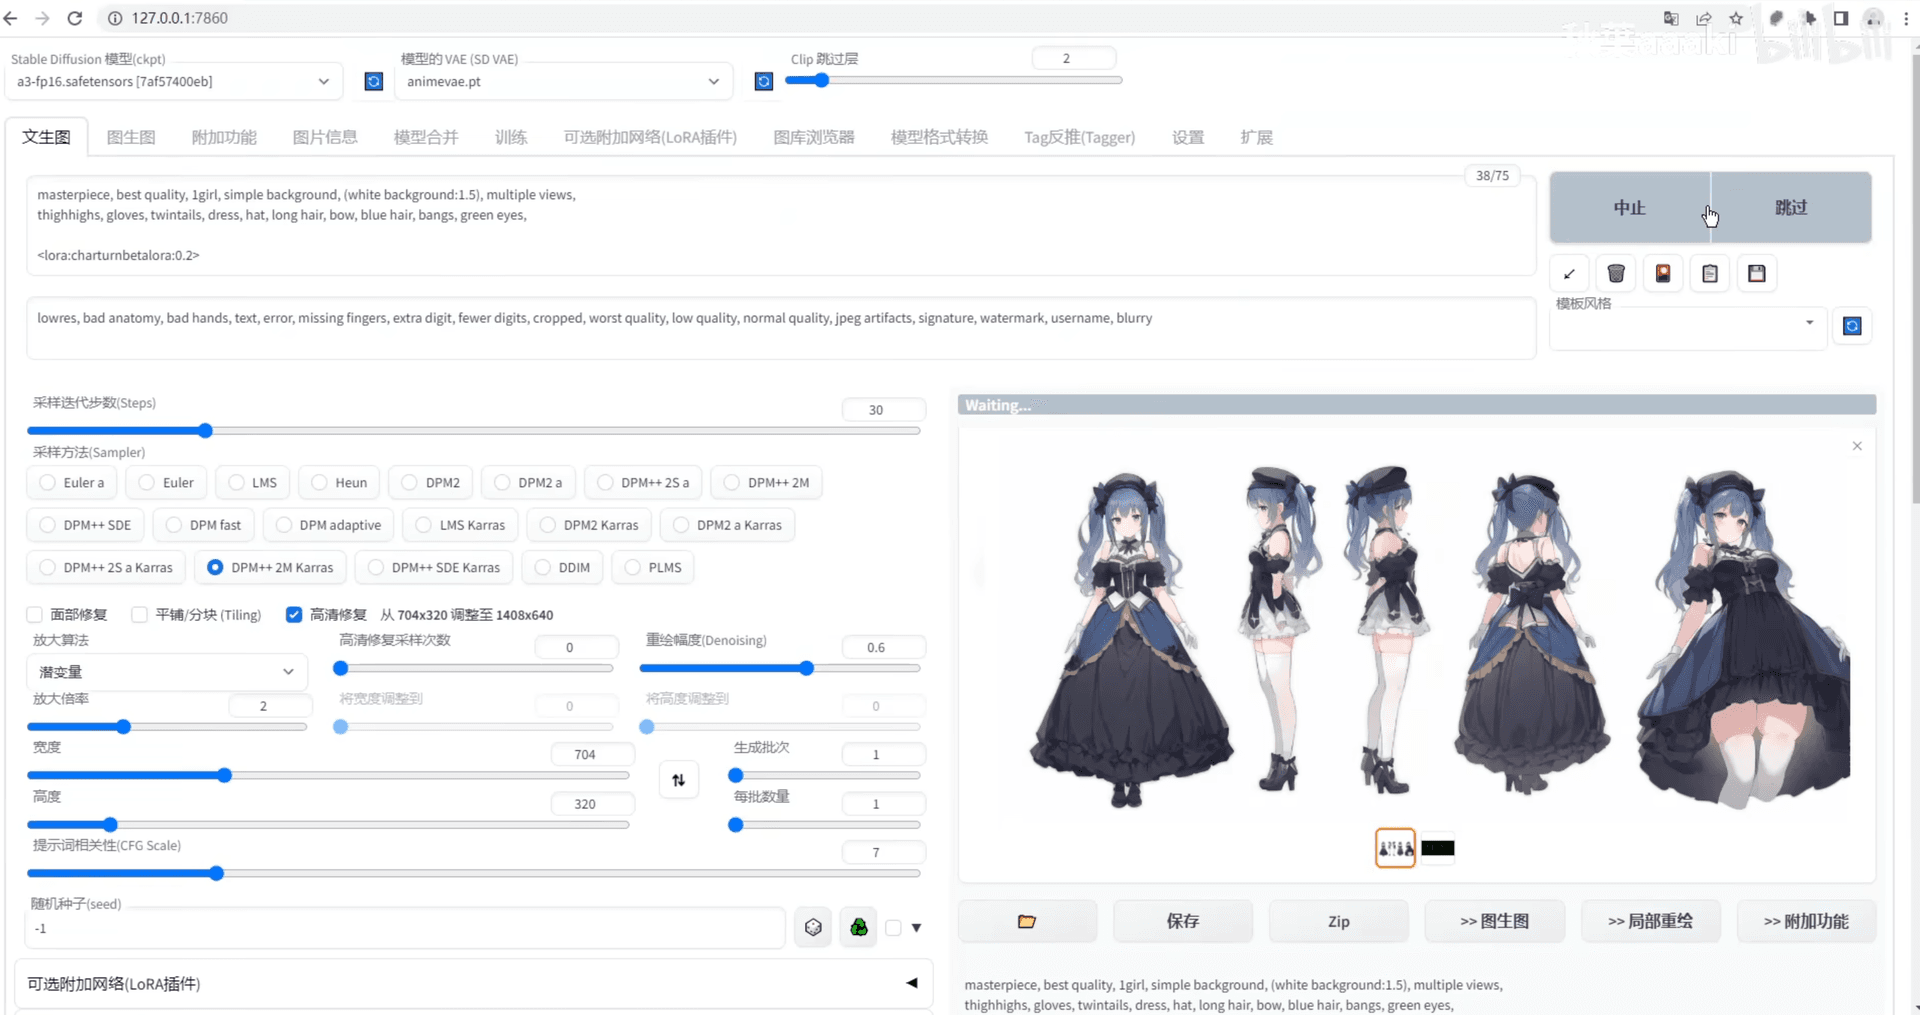The image size is (1920, 1015).
Task: Enable the 面部修复 checkbox
Action: pos(35,615)
